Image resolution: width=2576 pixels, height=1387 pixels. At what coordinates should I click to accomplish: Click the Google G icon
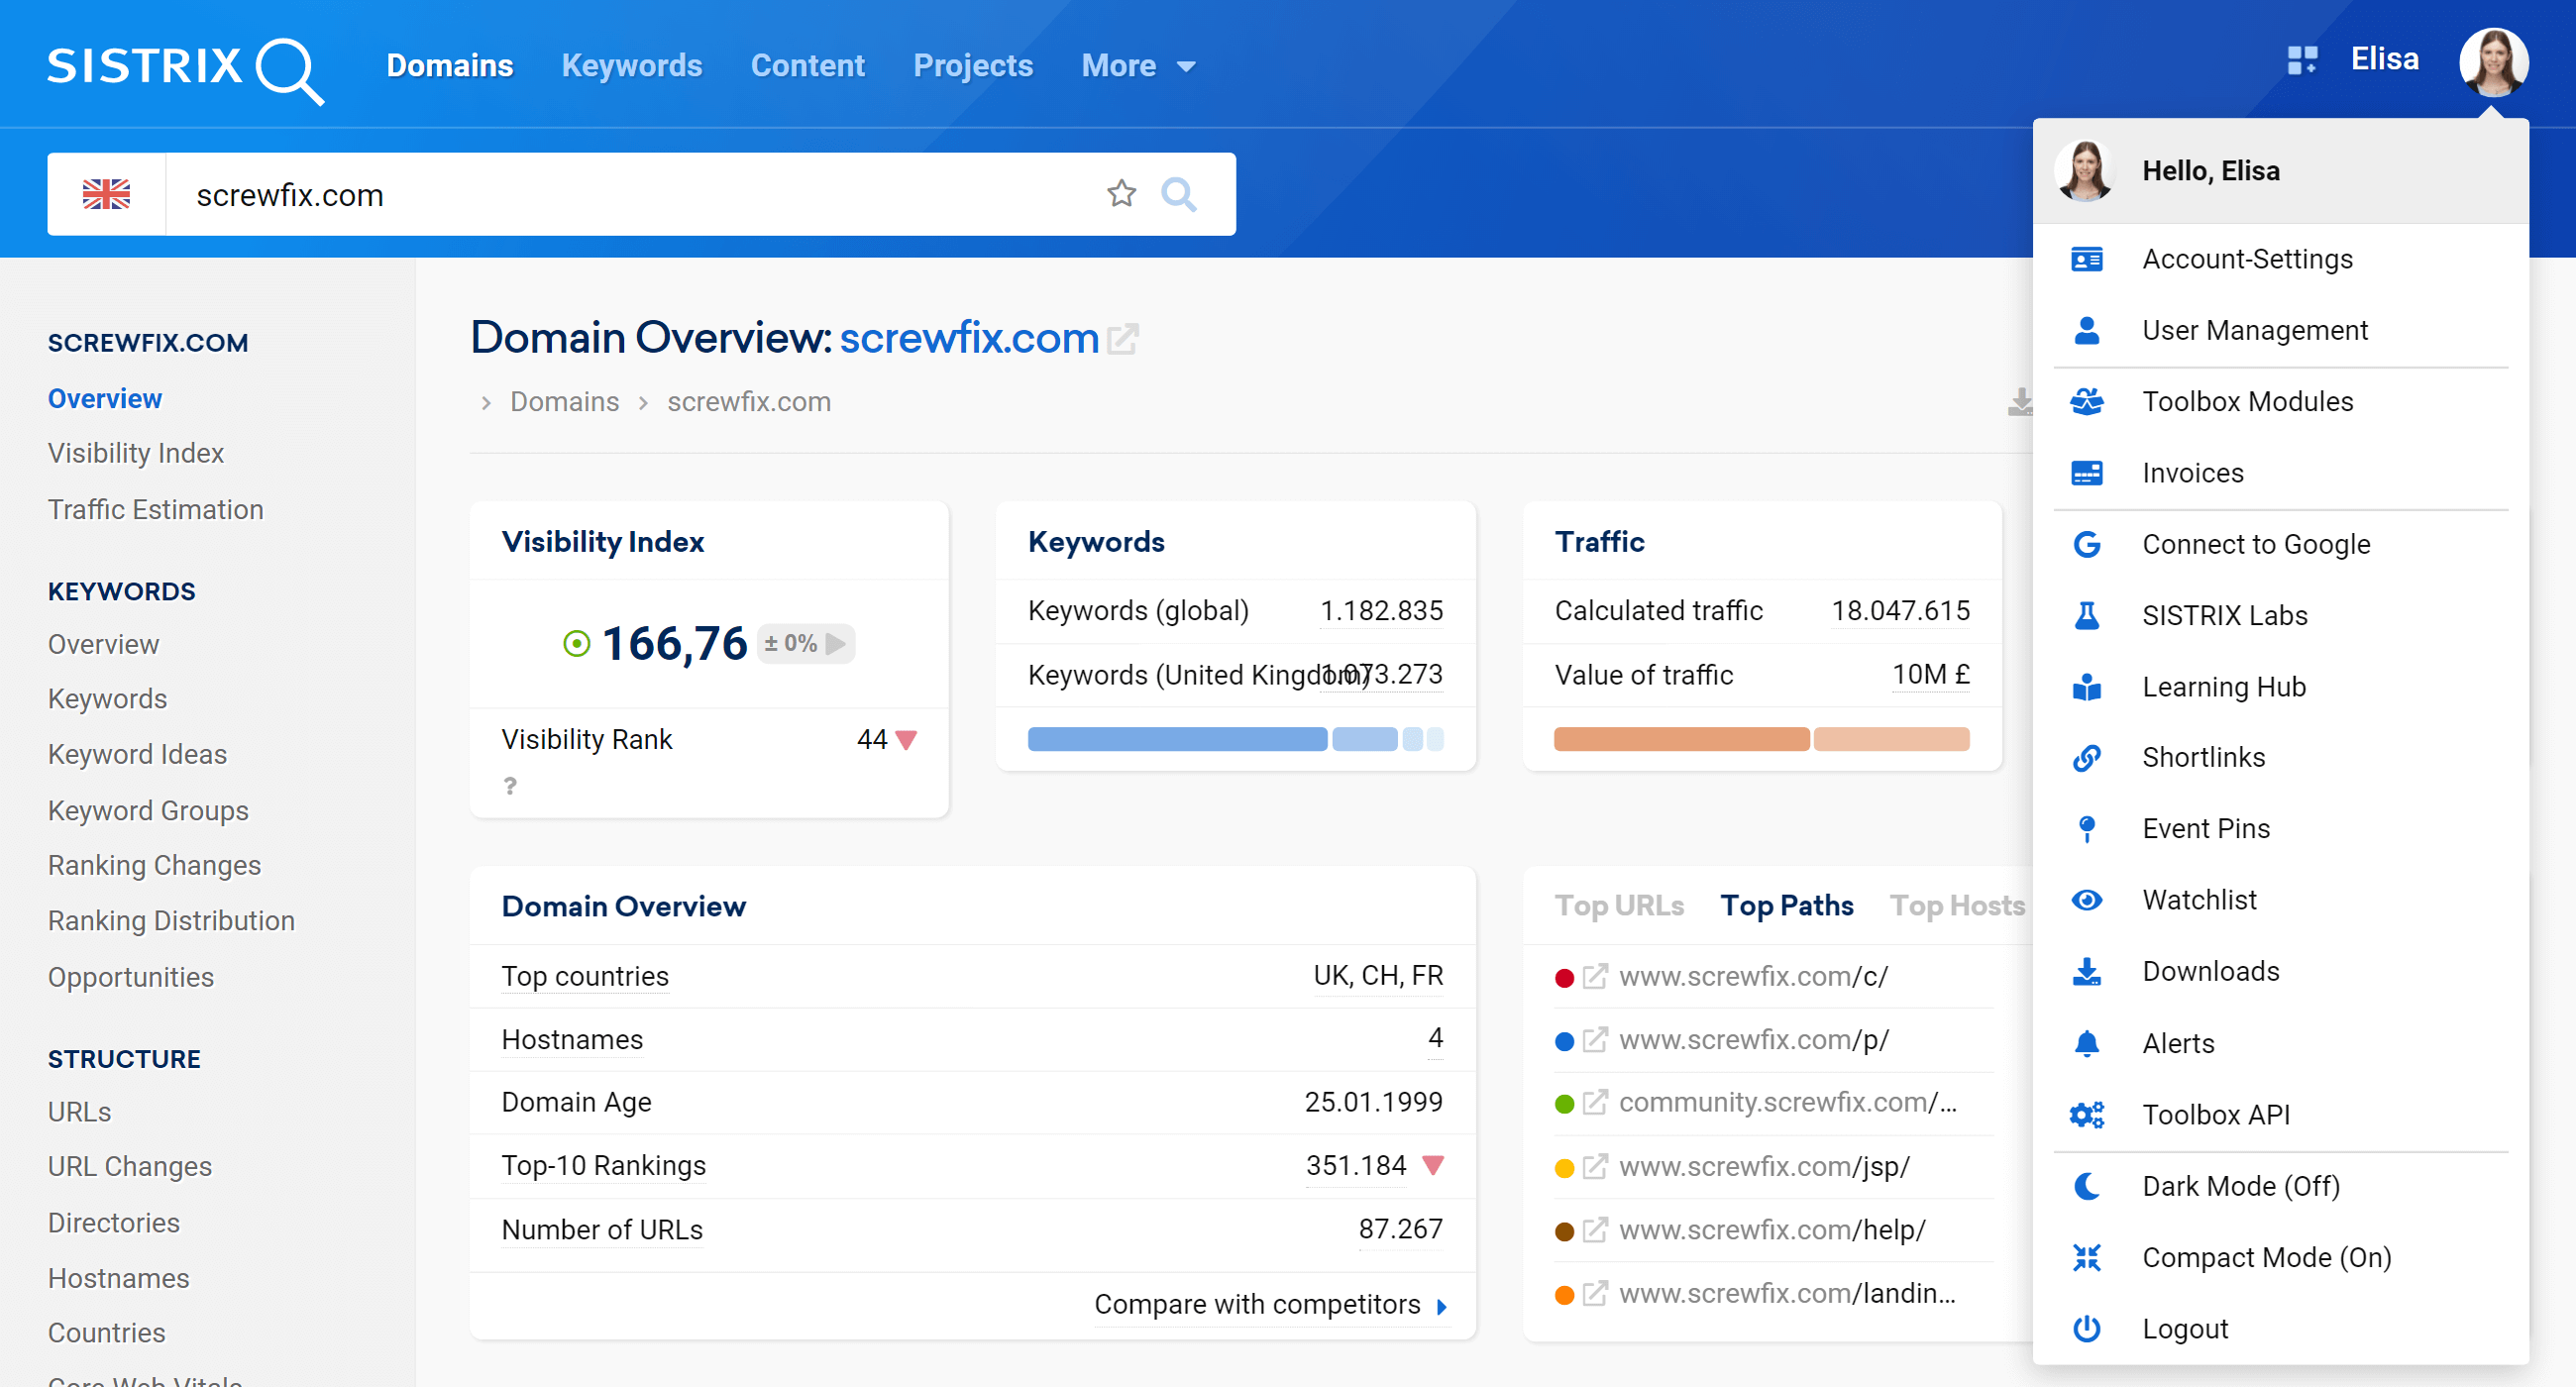pos(2086,545)
